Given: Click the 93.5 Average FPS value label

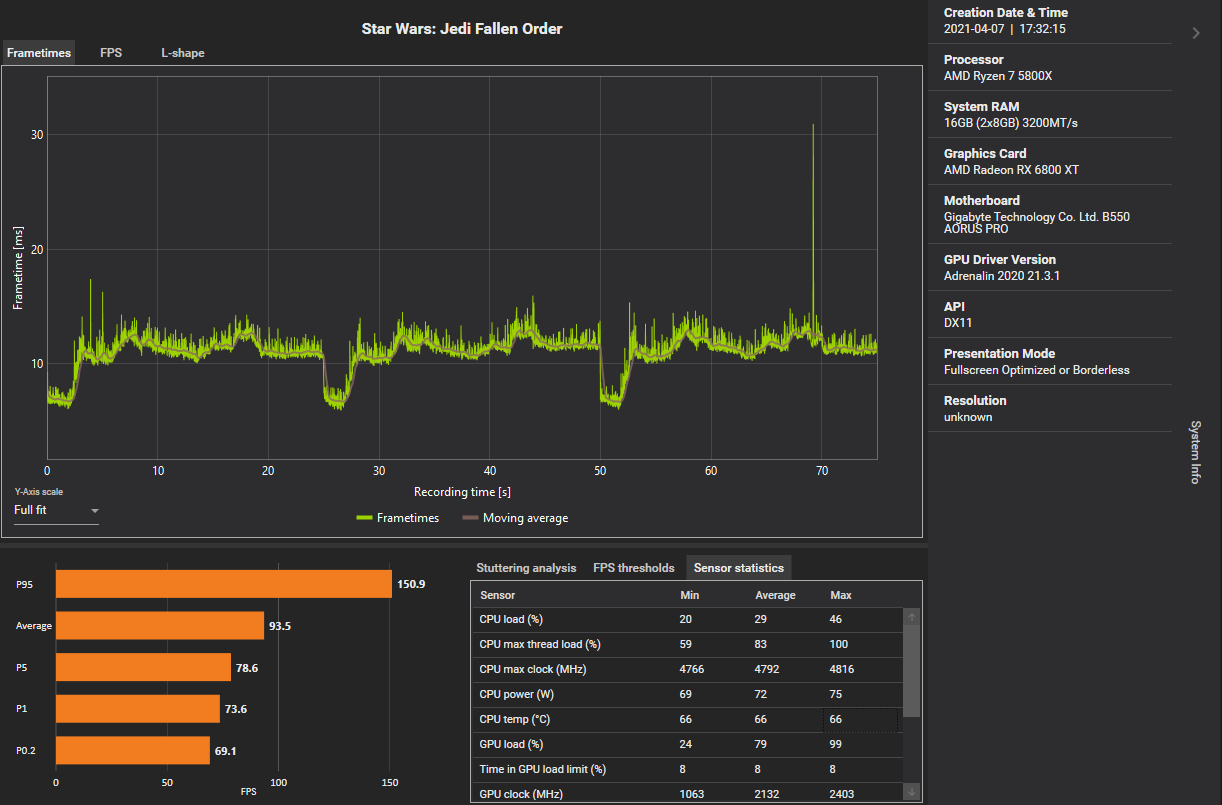Looking at the screenshot, I should click(280, 626).
